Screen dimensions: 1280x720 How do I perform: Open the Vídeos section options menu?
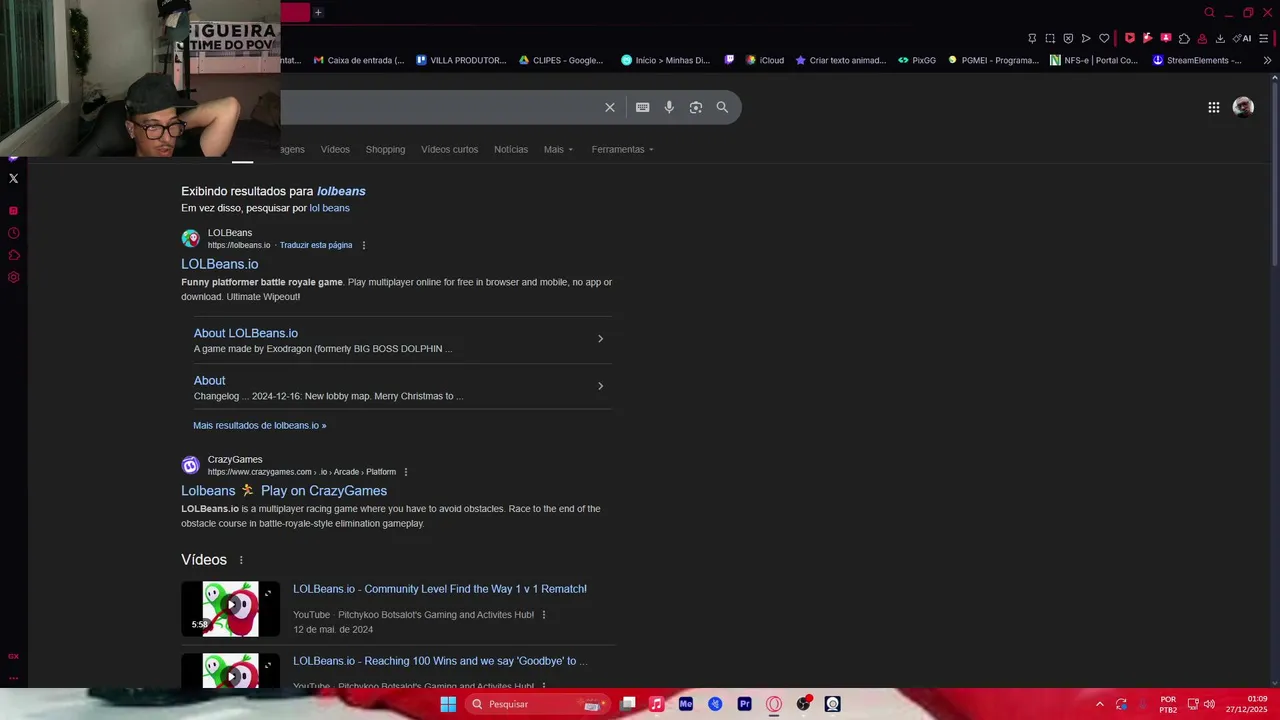coord(241,560)
